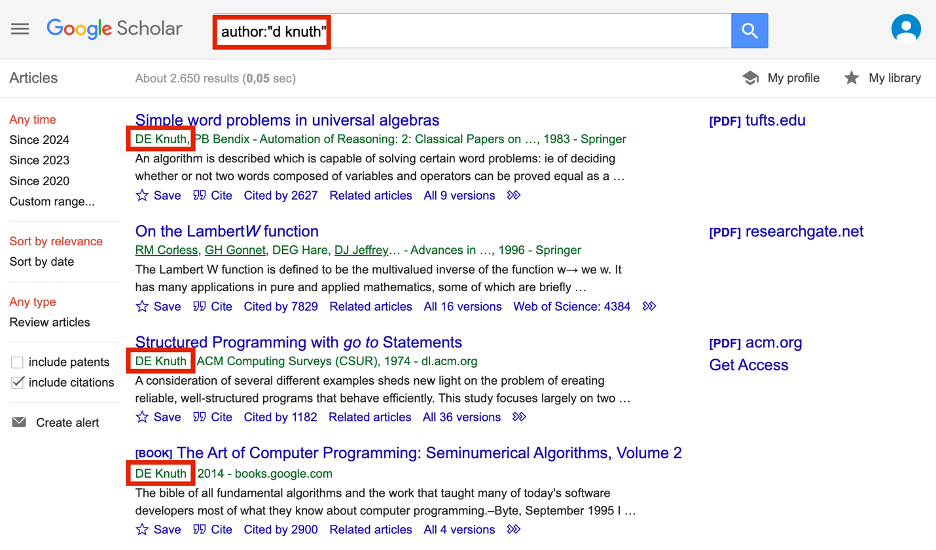This screenshot has width=936, height=550.
Task: Click the My profile graduation cap icon
Action: 750,78
